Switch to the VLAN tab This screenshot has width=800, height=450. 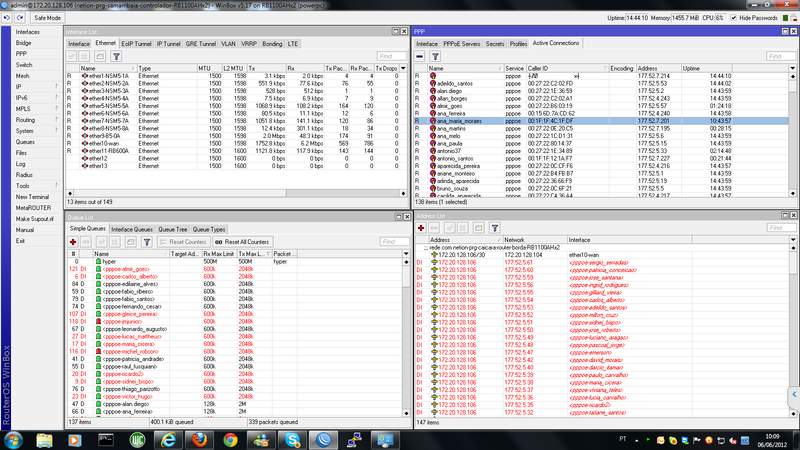[x=228, y=44]
